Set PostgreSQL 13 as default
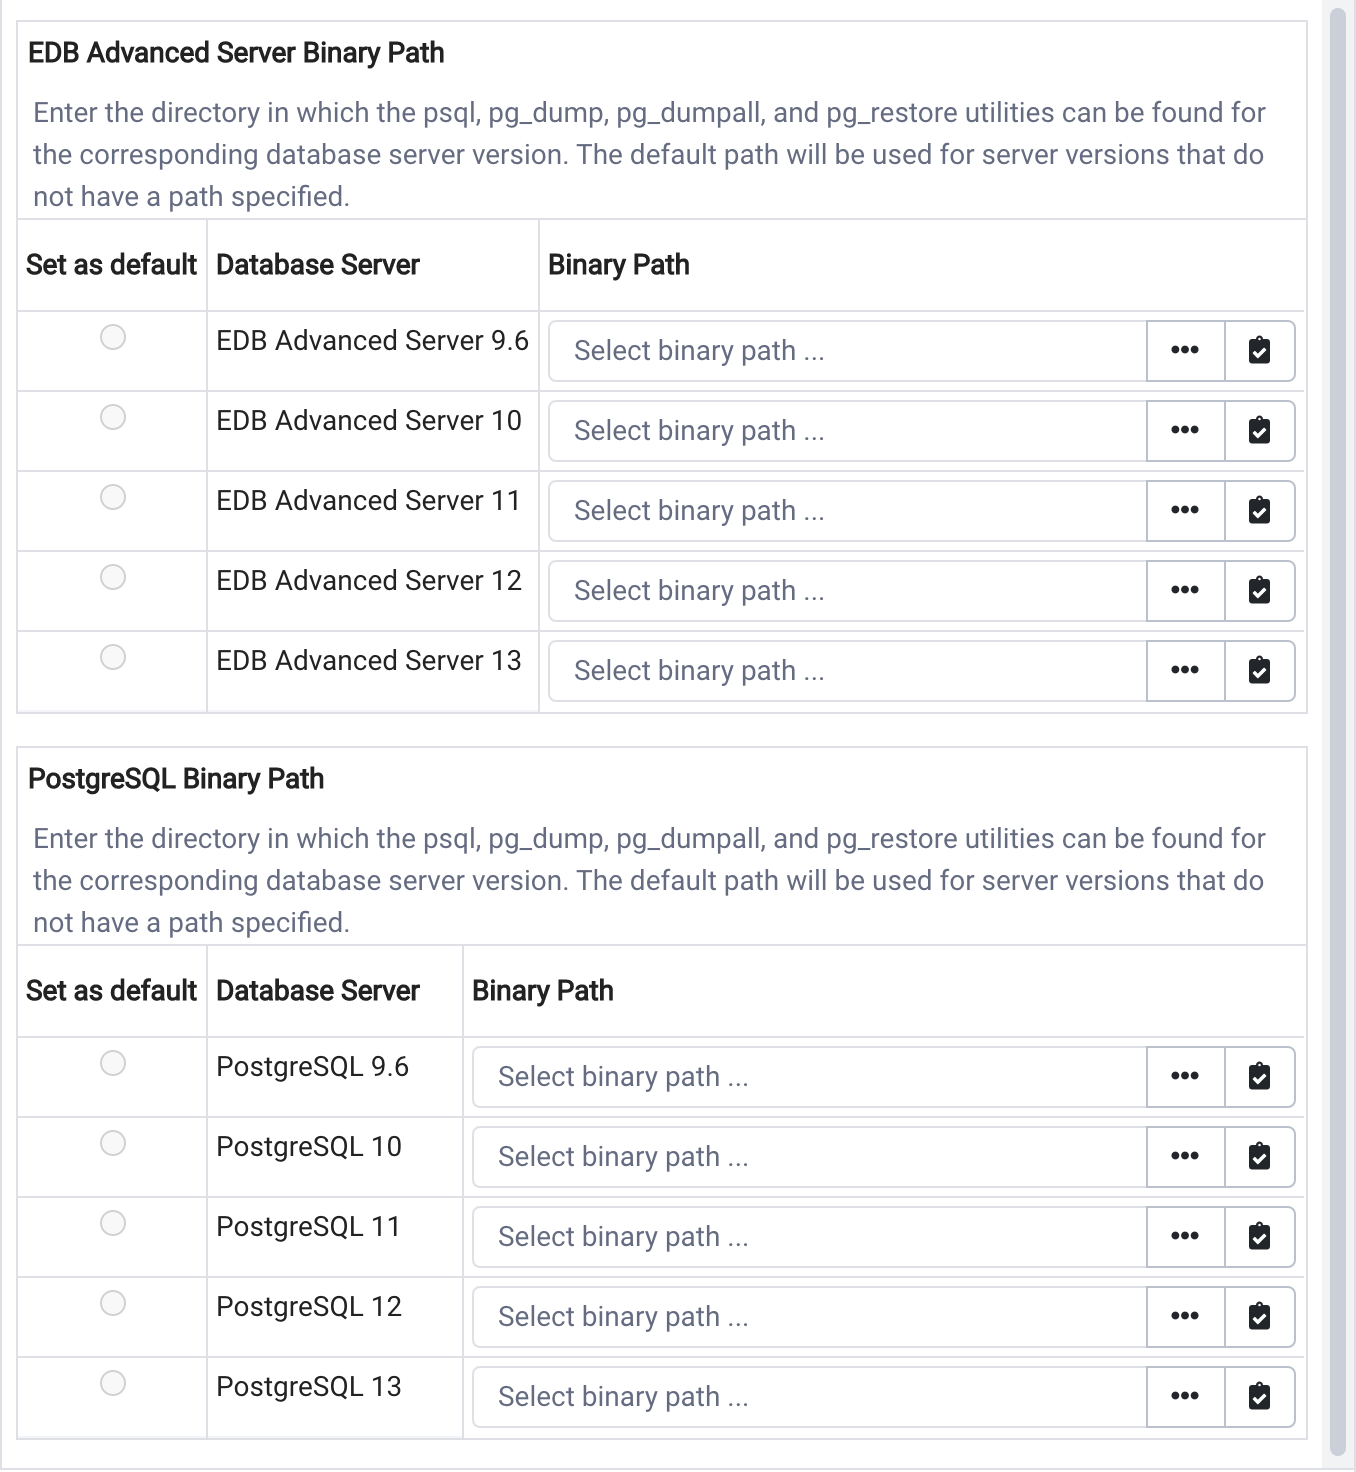The image size is (1356, 1472). point(112,1382)
